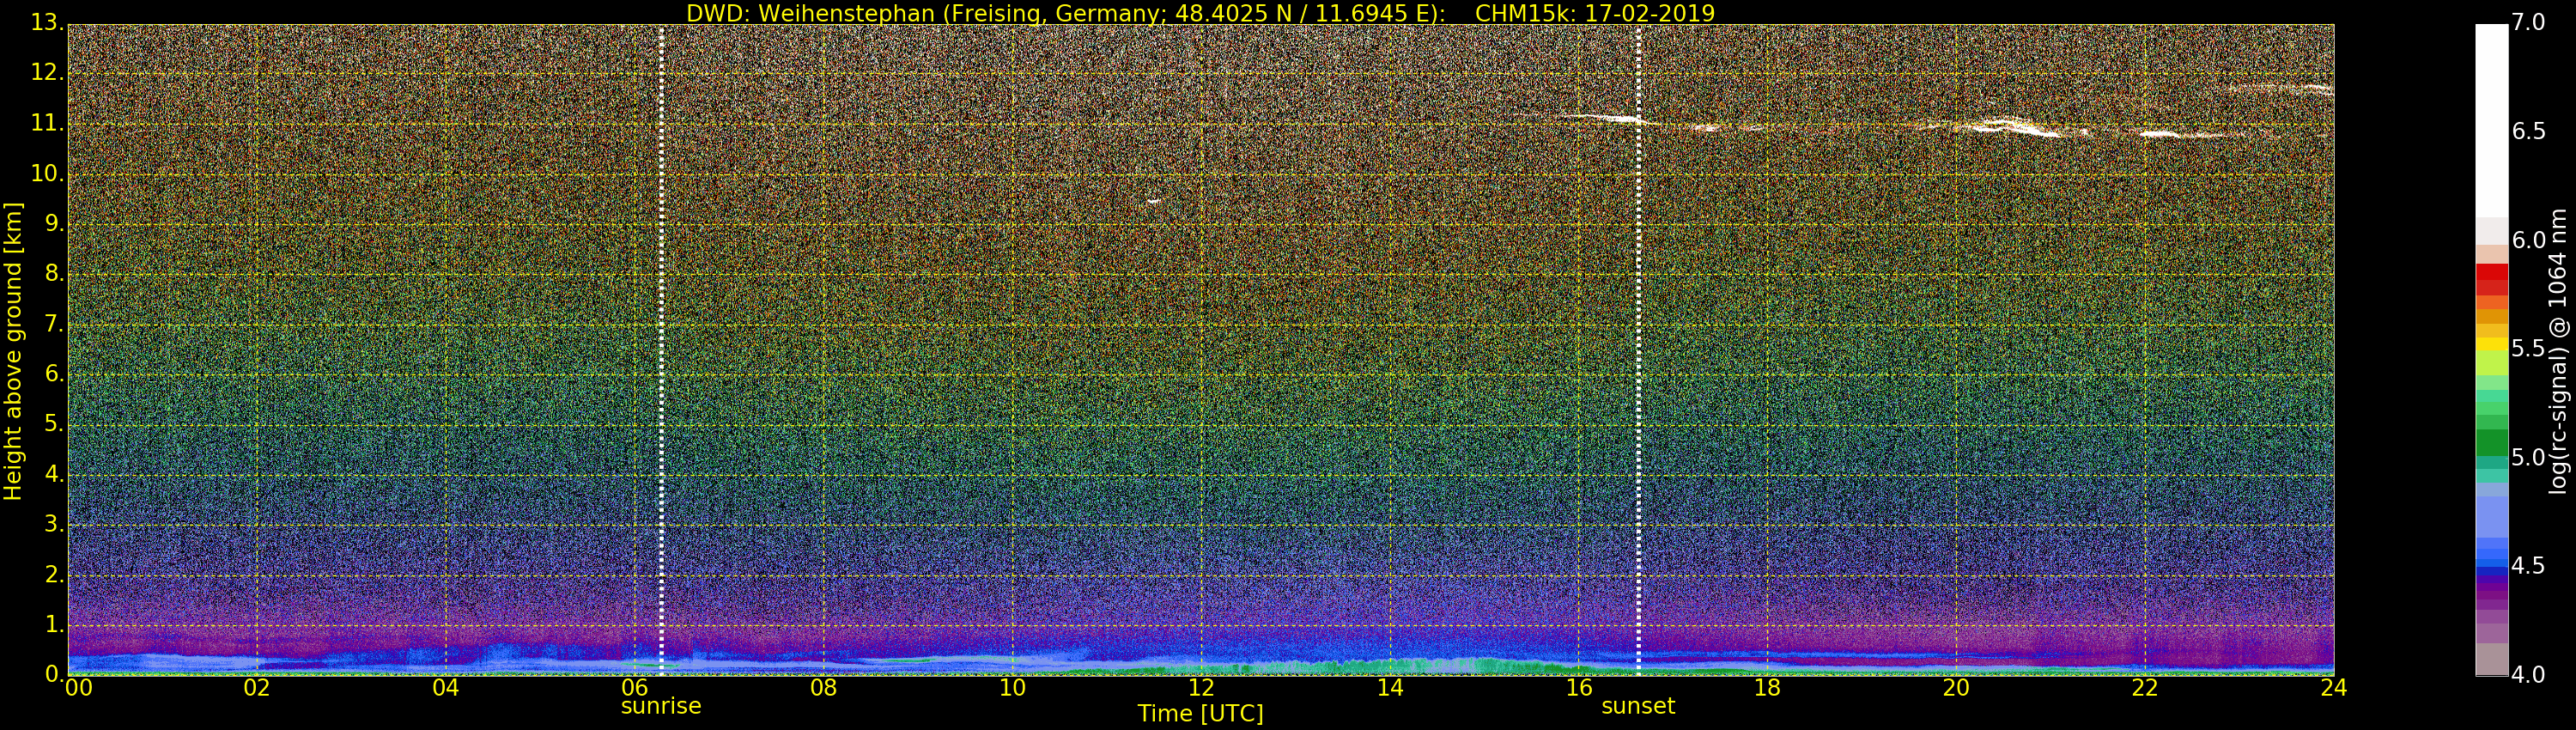Click the white dotted sunset vertical line
This screenshot has width=2576, height=730.
point(1639,350)
